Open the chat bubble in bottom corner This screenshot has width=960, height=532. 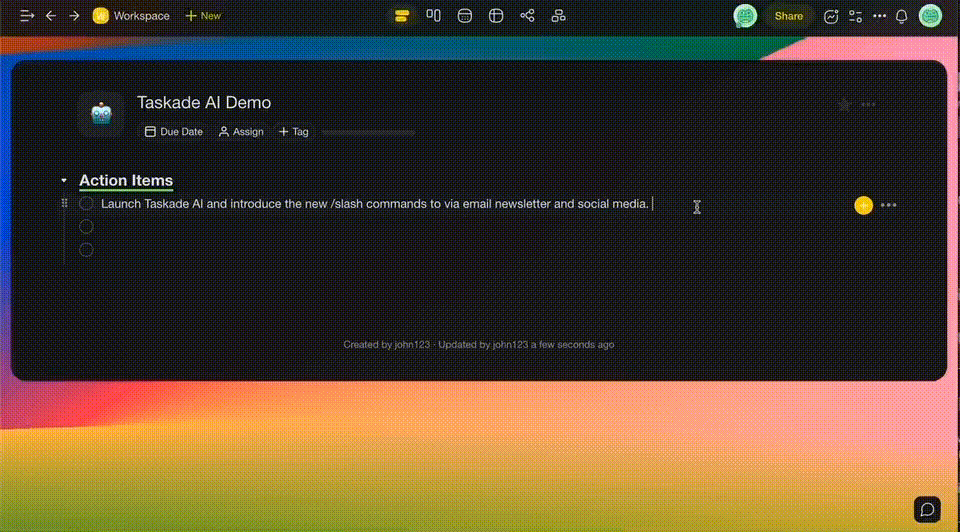click(x=927, y=509)
